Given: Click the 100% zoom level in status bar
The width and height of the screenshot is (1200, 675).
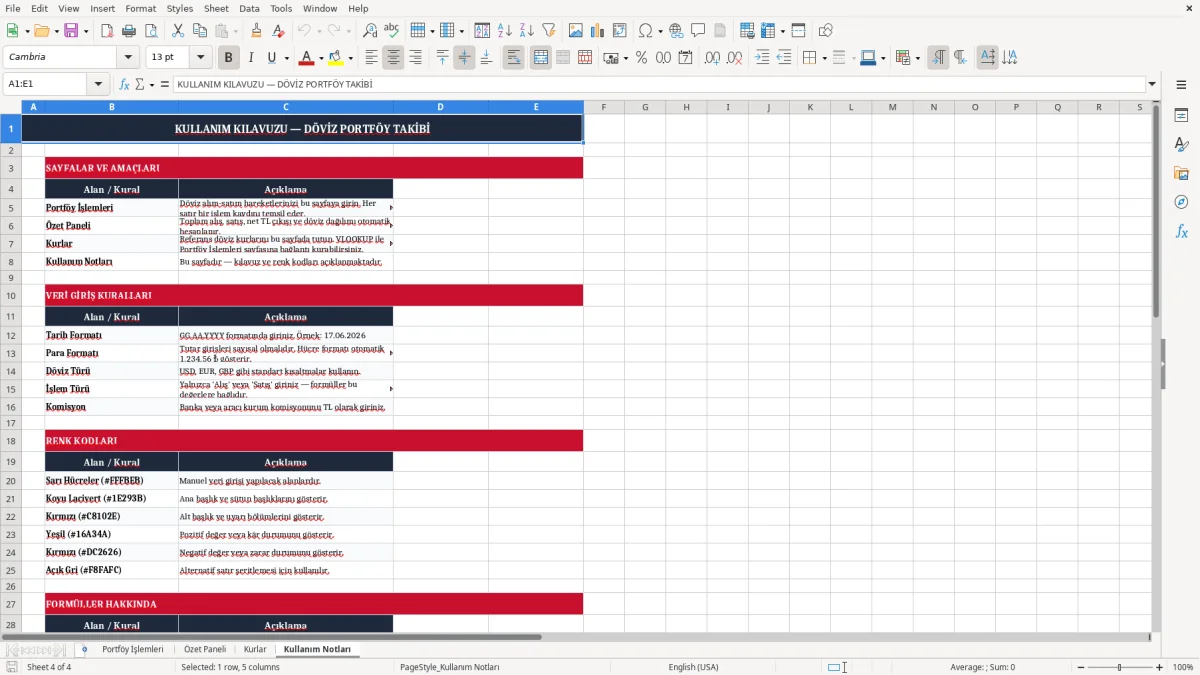Looking at the screenshot, I should [1183, 667].
